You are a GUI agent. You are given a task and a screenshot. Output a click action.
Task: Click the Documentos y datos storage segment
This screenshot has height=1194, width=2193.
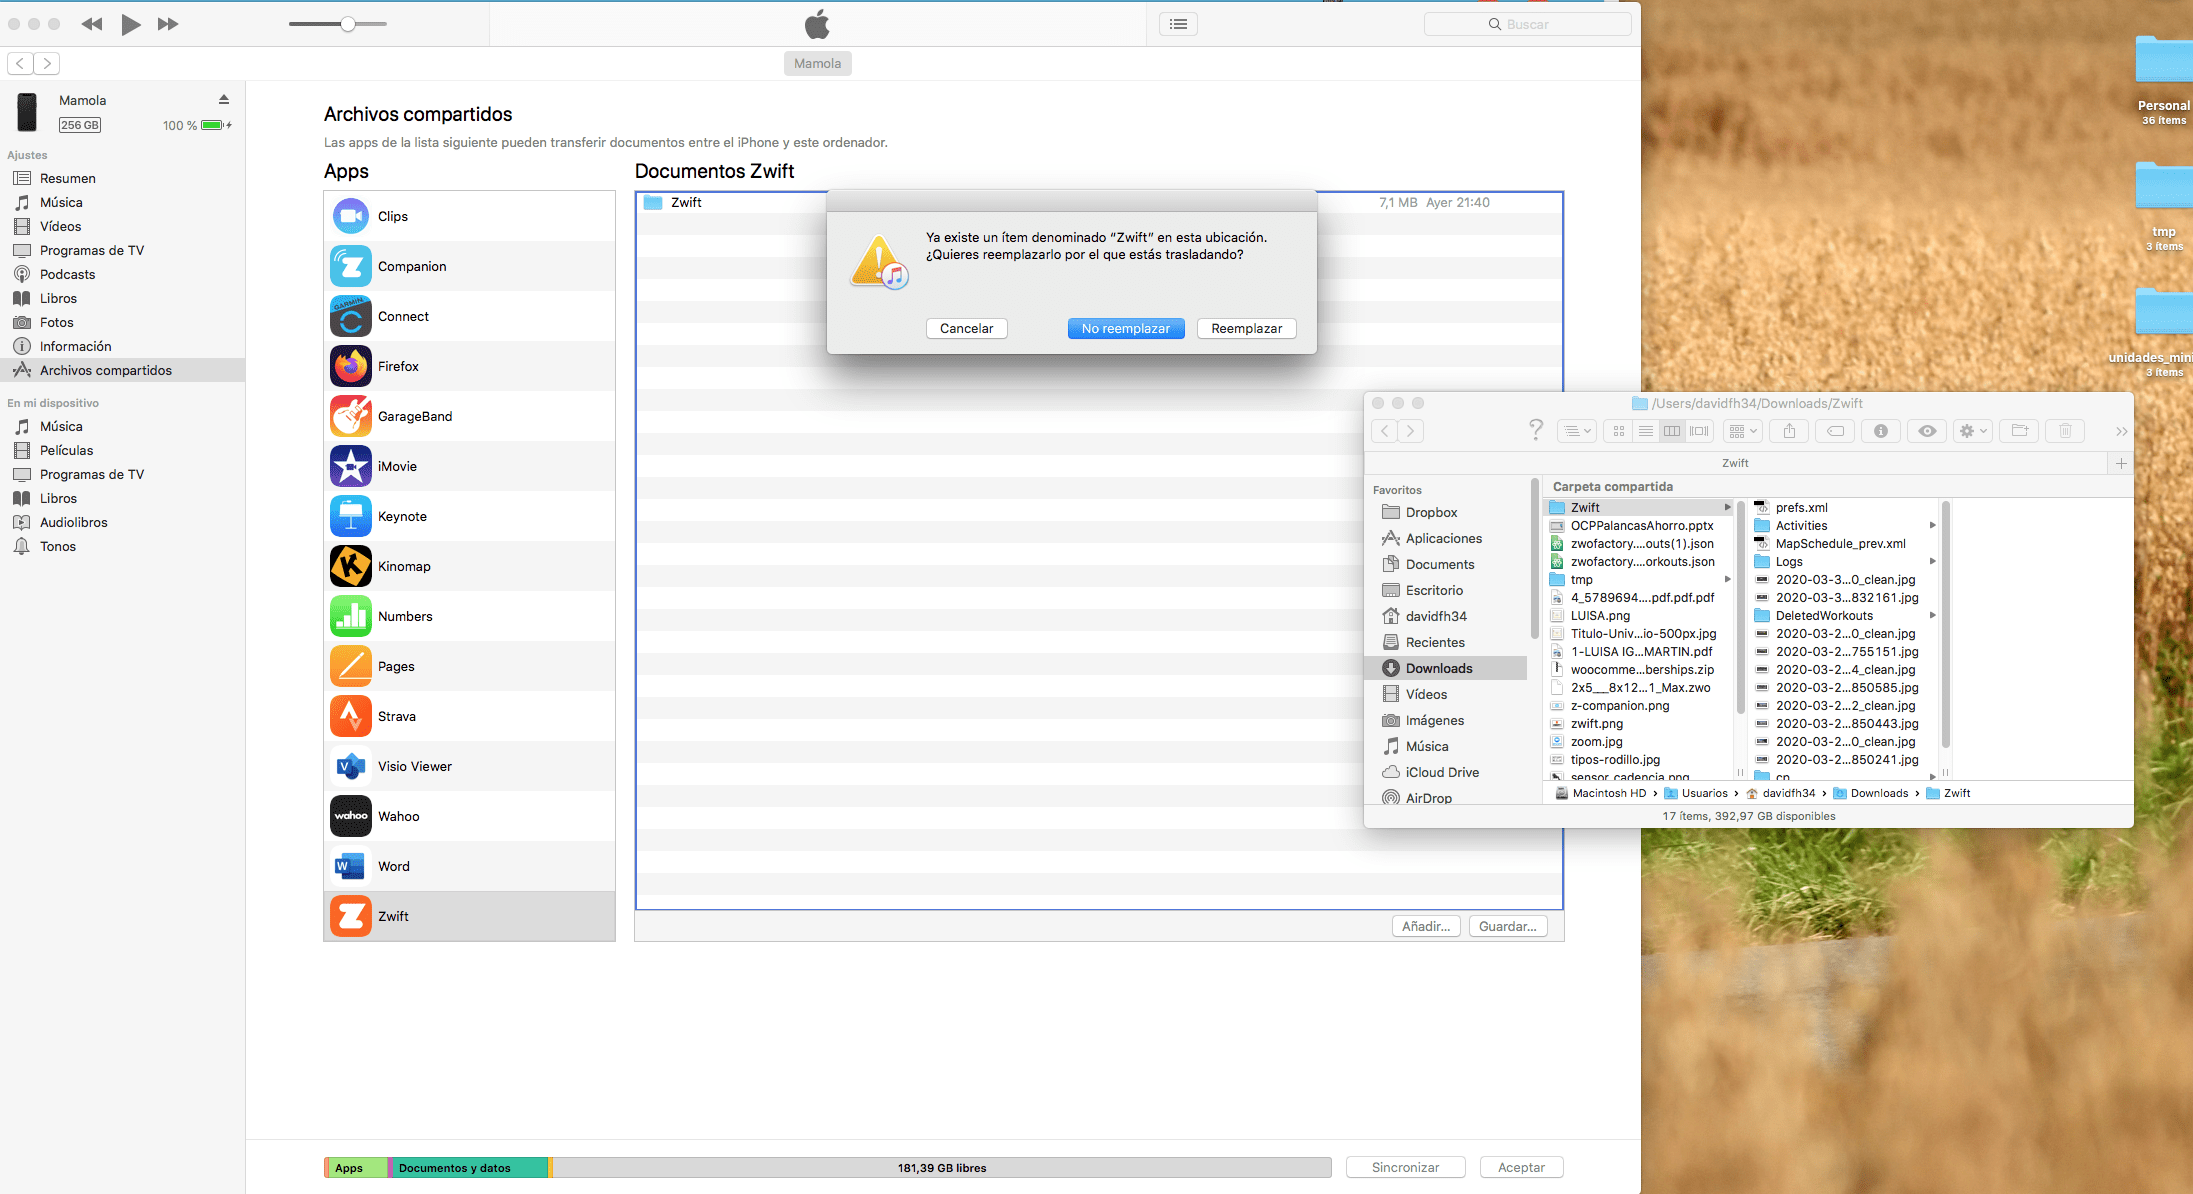(x=468, y=1167)
